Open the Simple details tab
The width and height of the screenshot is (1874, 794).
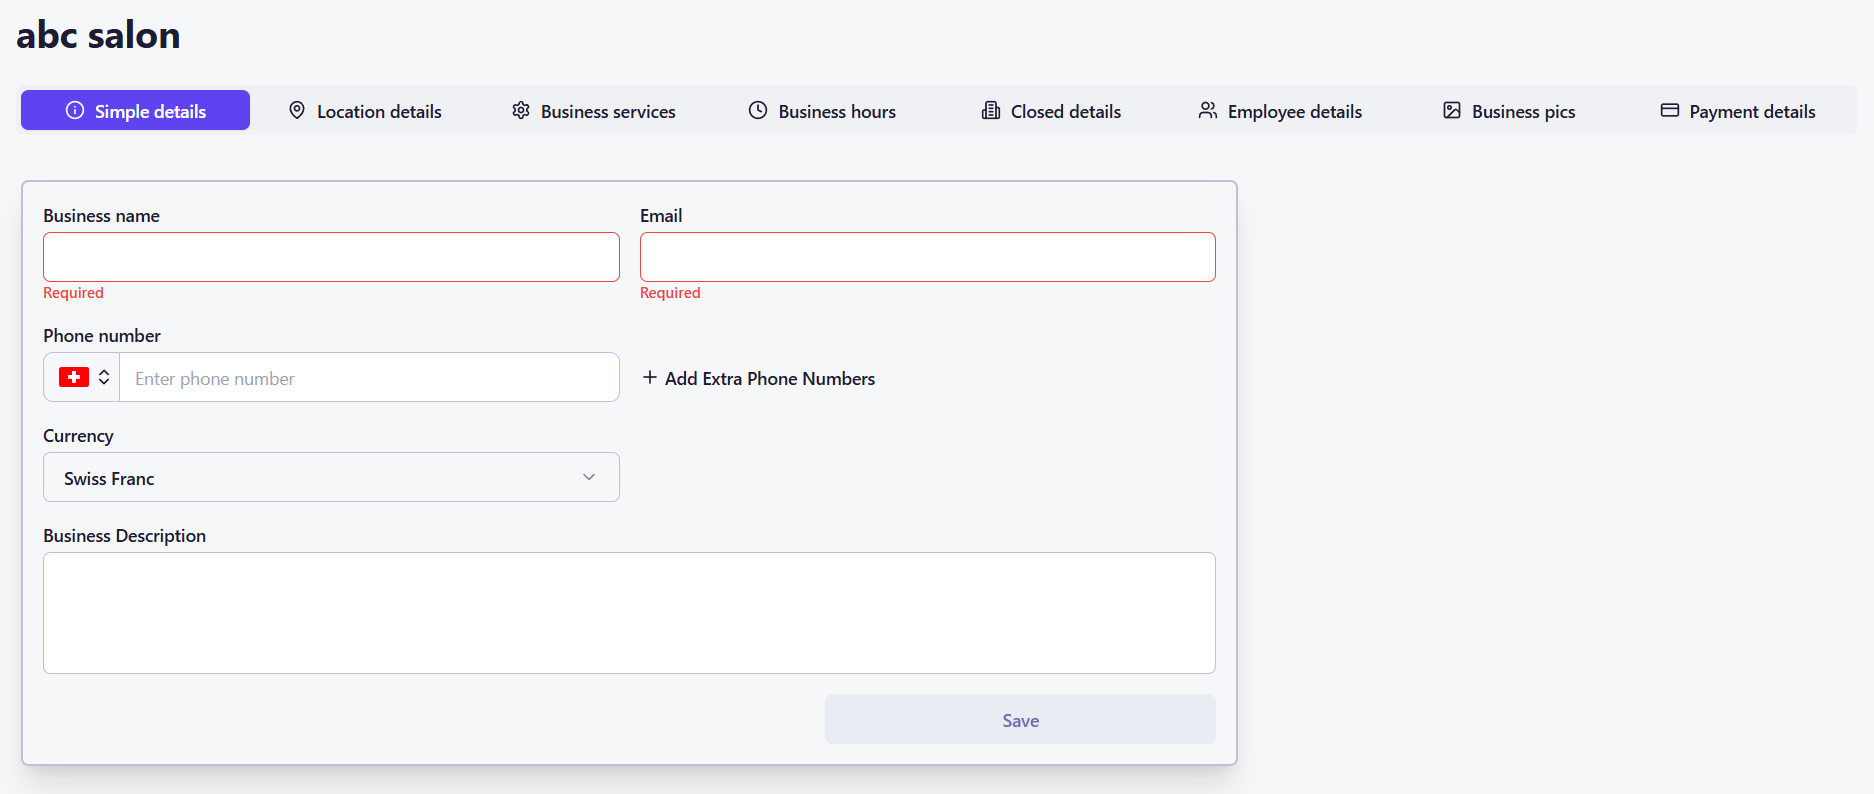click(135, 110)
